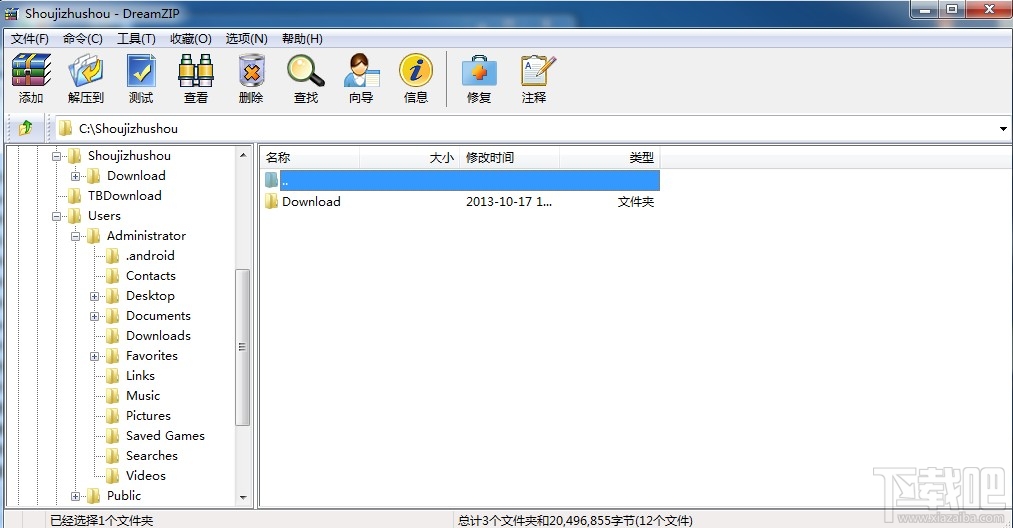Click the Music folder icon in tree

pyautogui.click(x=112, y=396)
